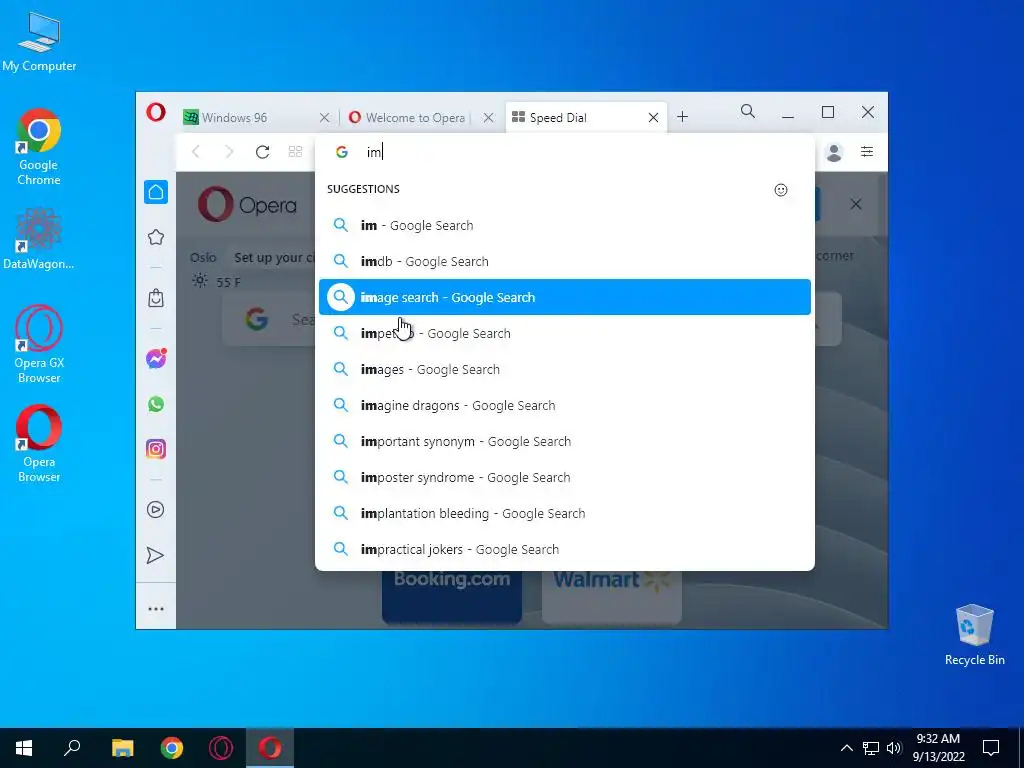Open sidebar setup three dots

click(155, 609)
